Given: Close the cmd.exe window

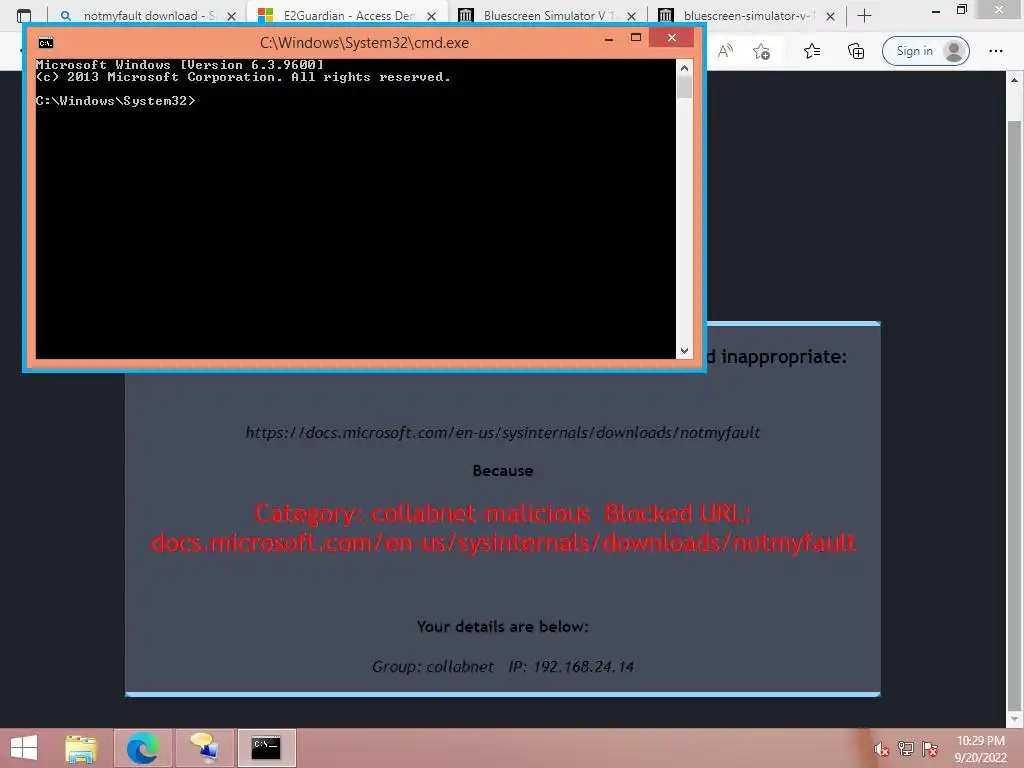Looking at the screenshot, I should (x=672, y=38).
